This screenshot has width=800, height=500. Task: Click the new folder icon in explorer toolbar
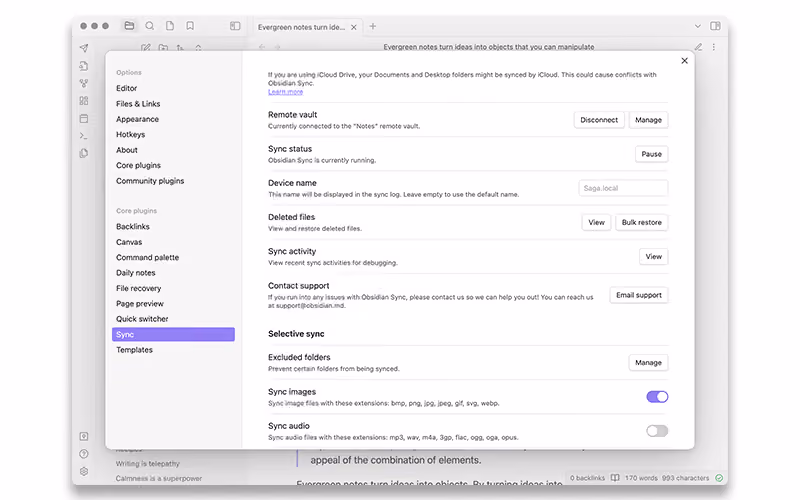click(163, 47)
